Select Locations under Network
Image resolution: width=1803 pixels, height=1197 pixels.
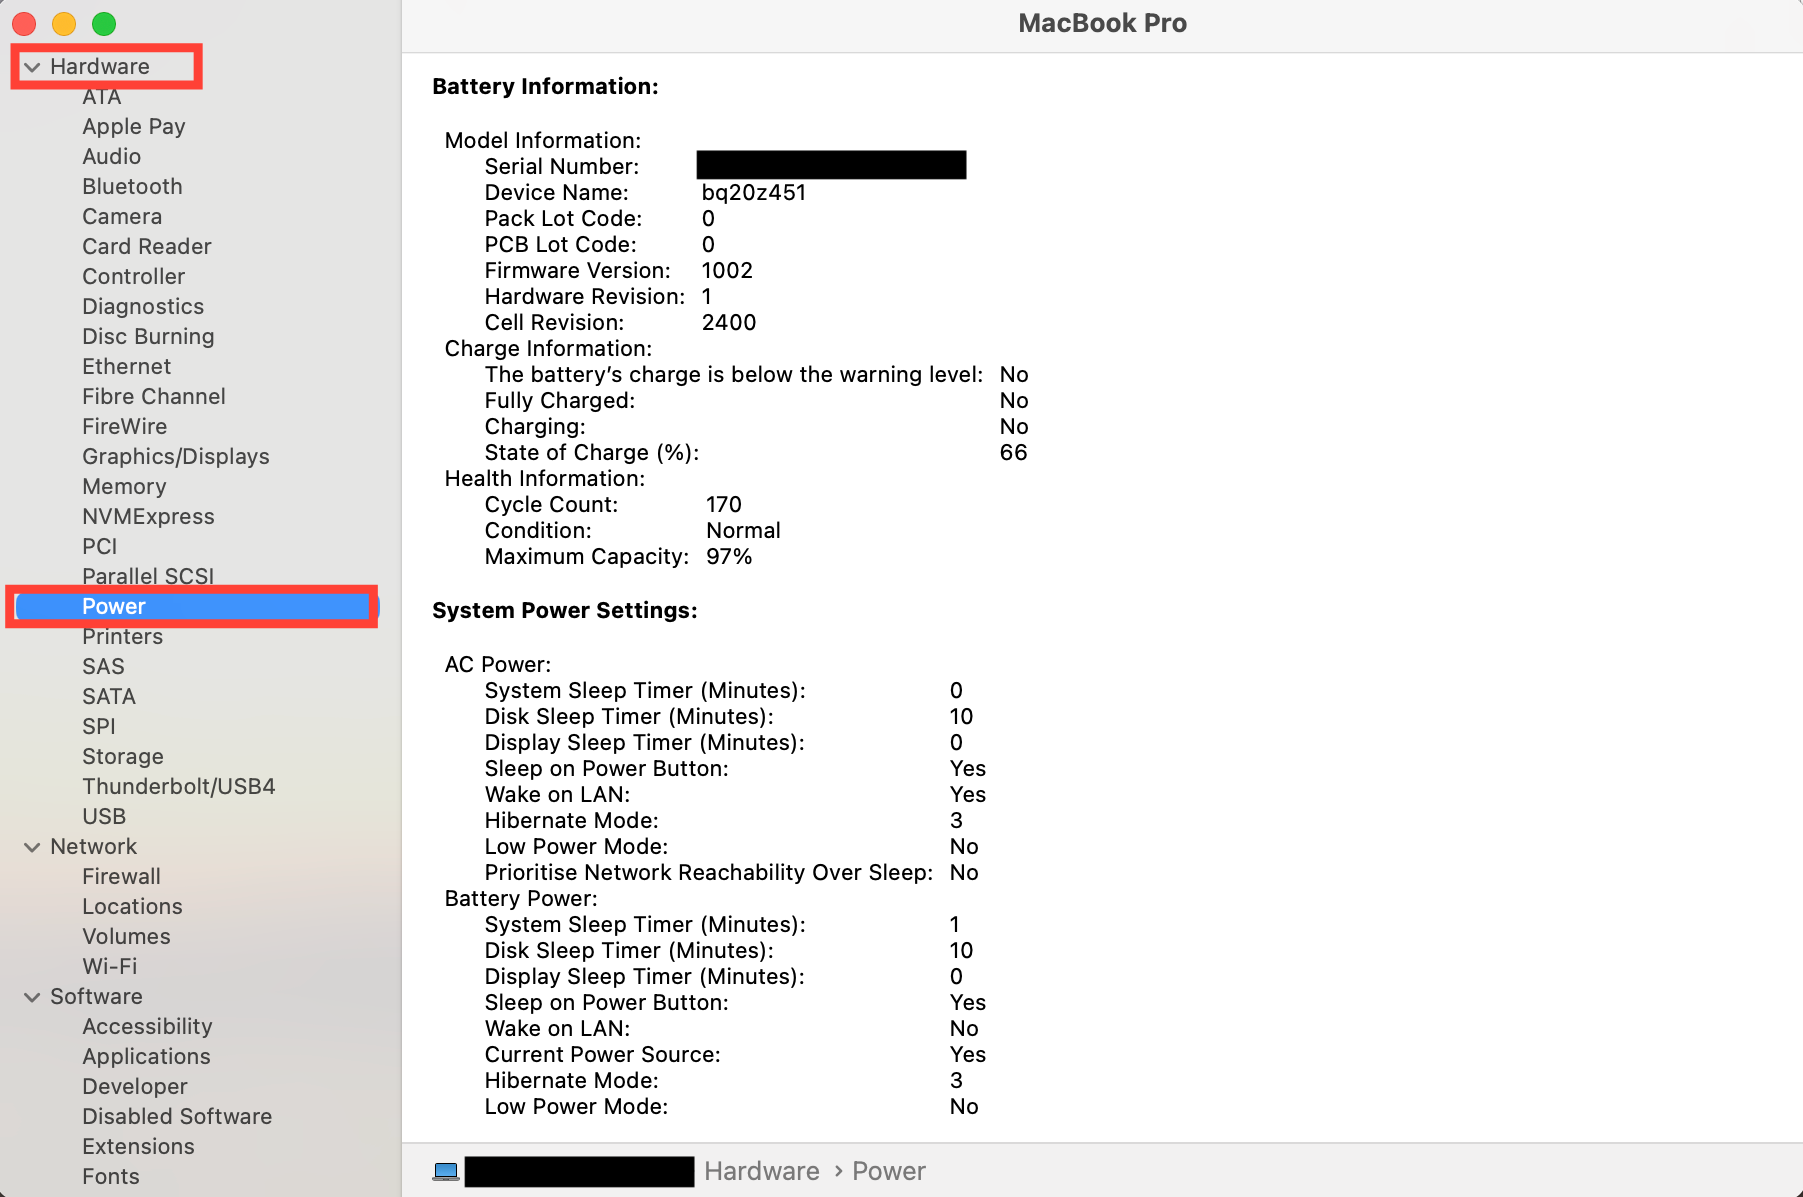pos(133,907)
